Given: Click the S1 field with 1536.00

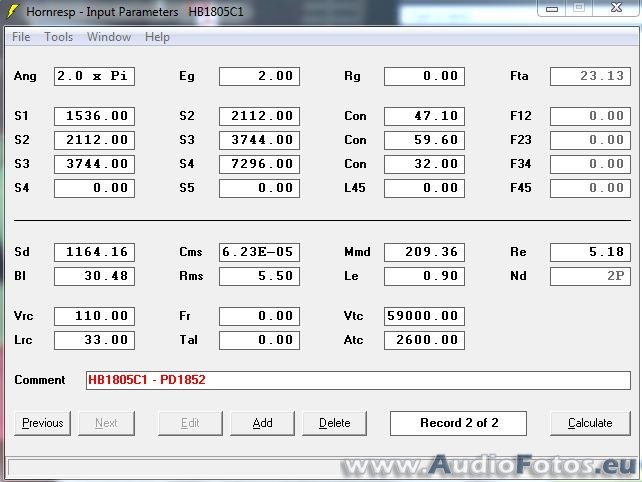Looking at the screenshot, I should pyautogui.click(x=94, y=116).
